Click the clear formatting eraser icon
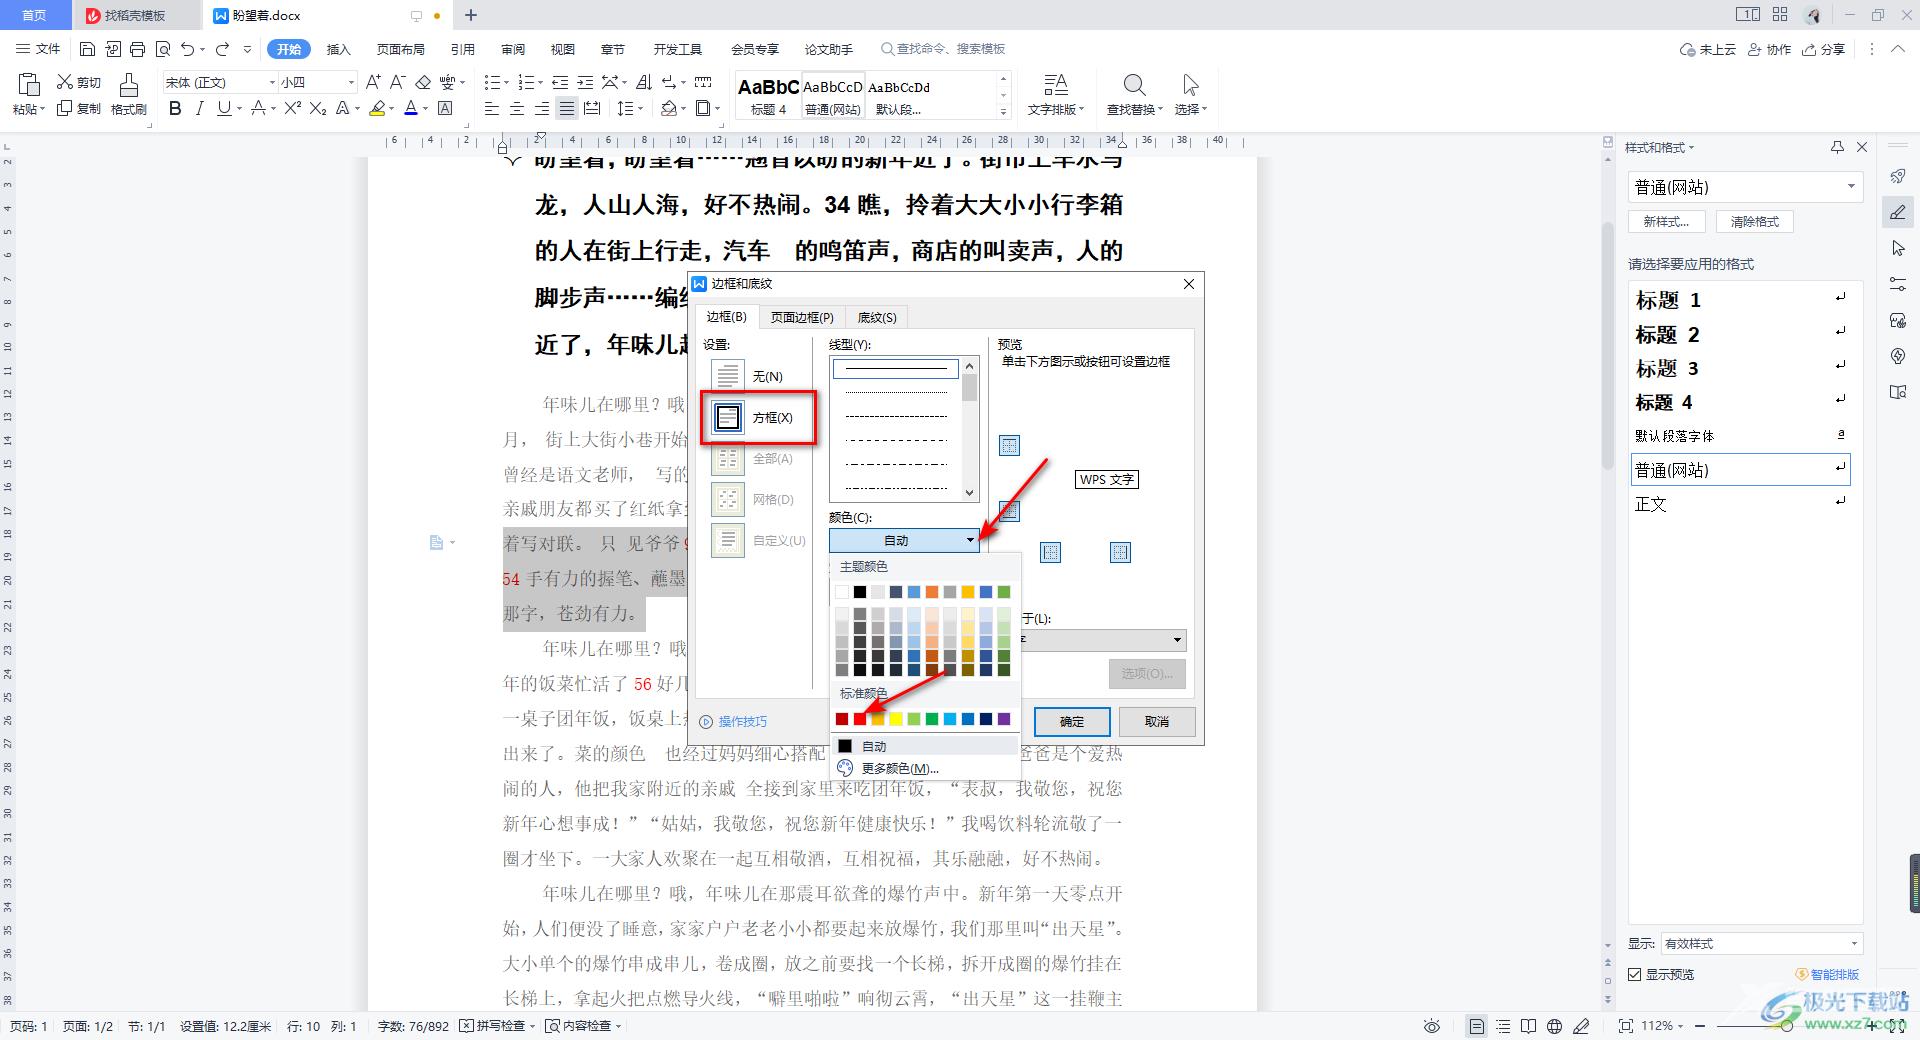 tap(423, 82)
